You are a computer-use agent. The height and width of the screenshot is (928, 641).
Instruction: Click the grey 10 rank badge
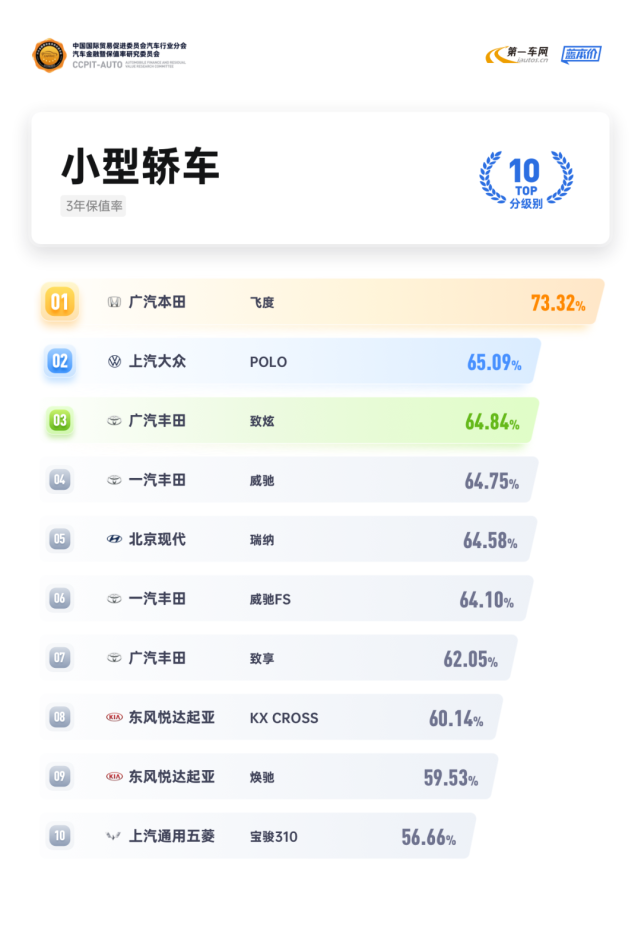pyautogui.click(x=60, y=836)
